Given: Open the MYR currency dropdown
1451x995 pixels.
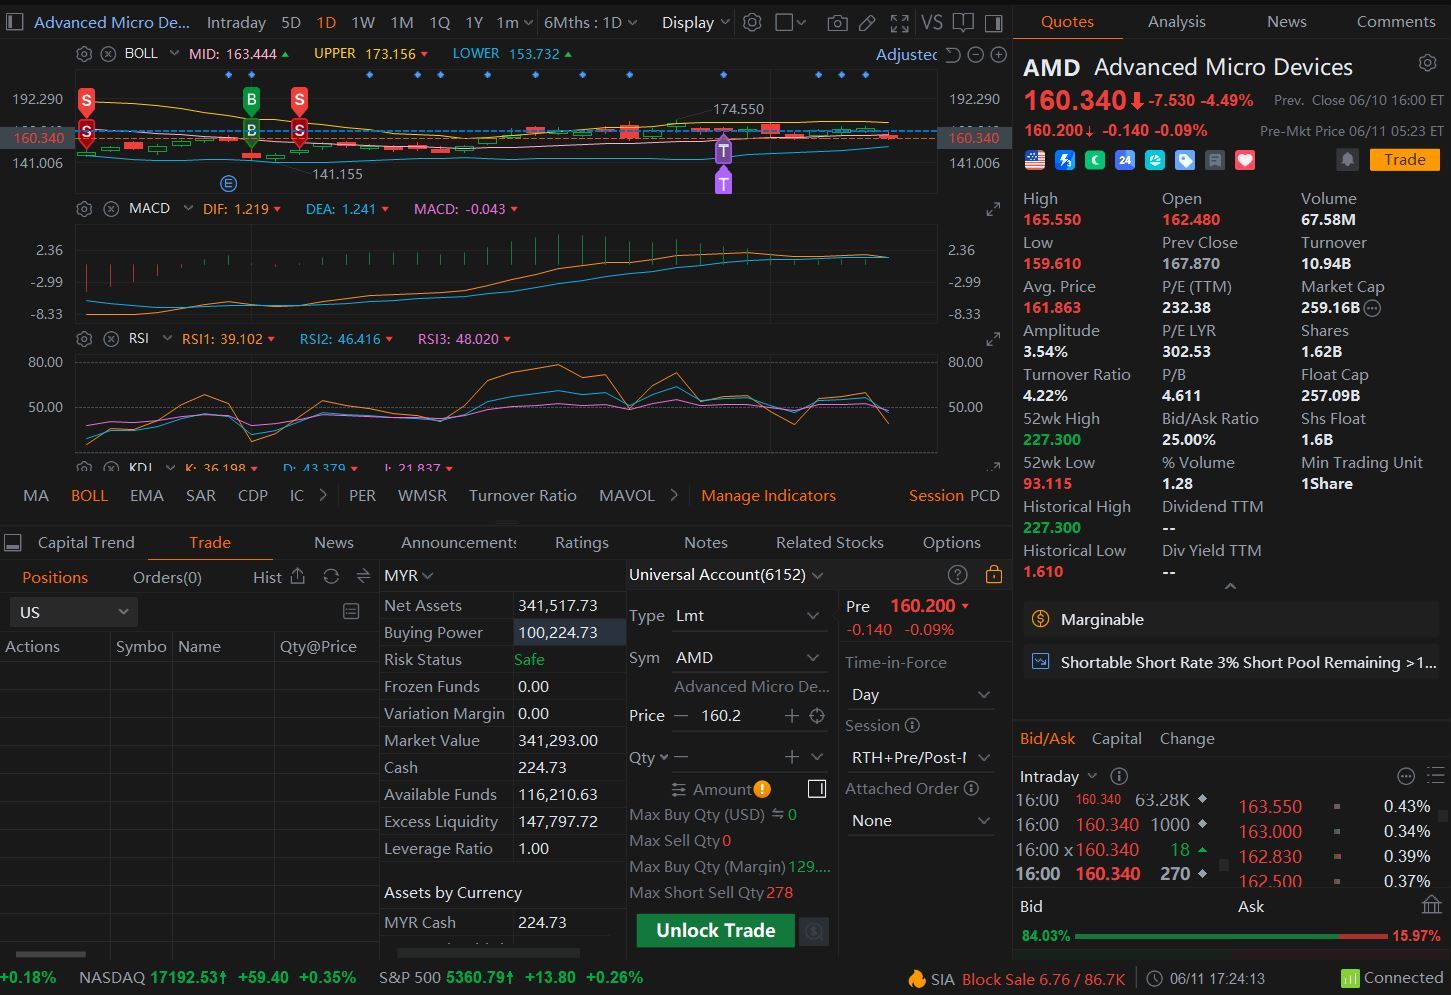Looking at the screenshot, I should [x=408, y=576].
